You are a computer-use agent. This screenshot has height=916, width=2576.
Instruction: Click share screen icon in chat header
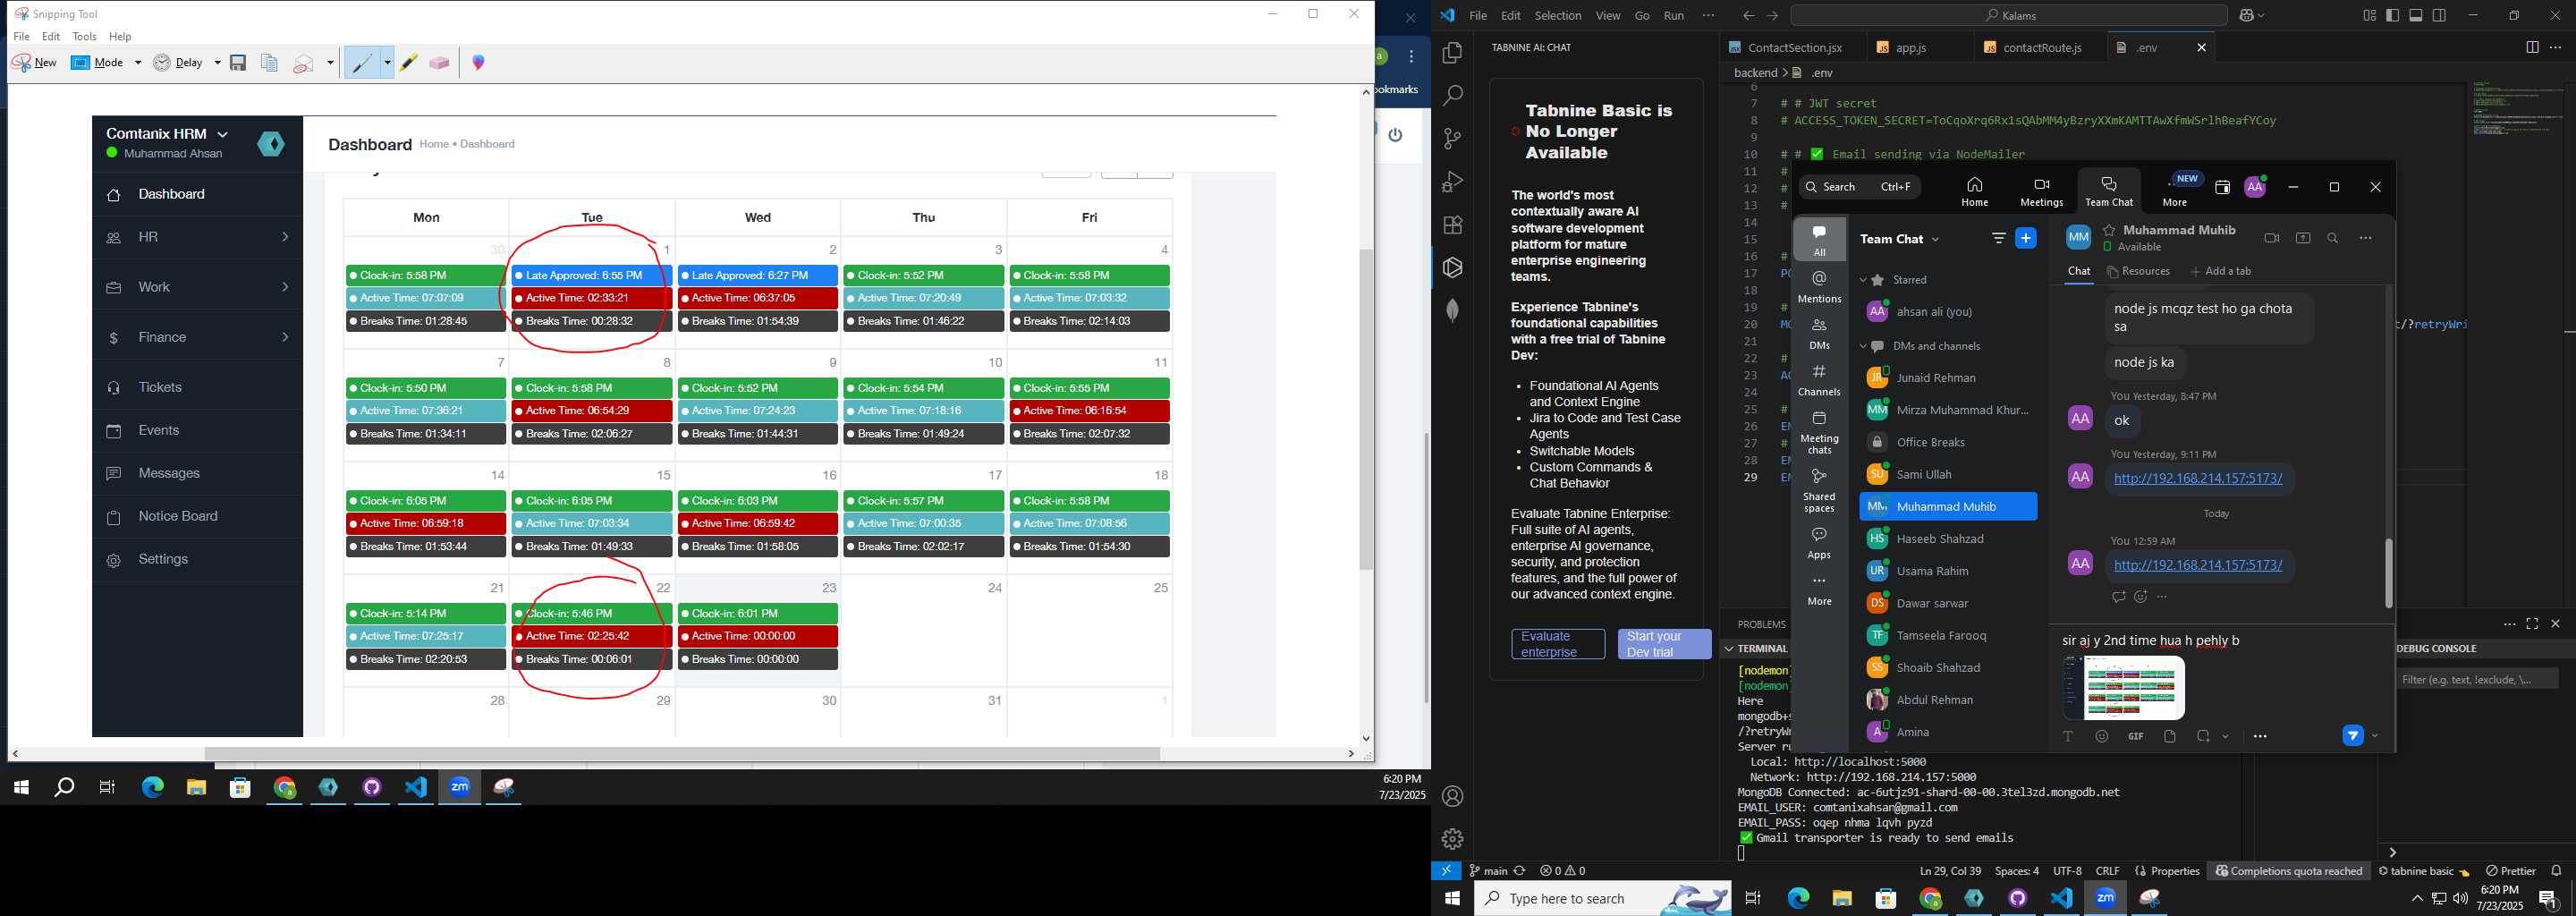point(2303,238)
